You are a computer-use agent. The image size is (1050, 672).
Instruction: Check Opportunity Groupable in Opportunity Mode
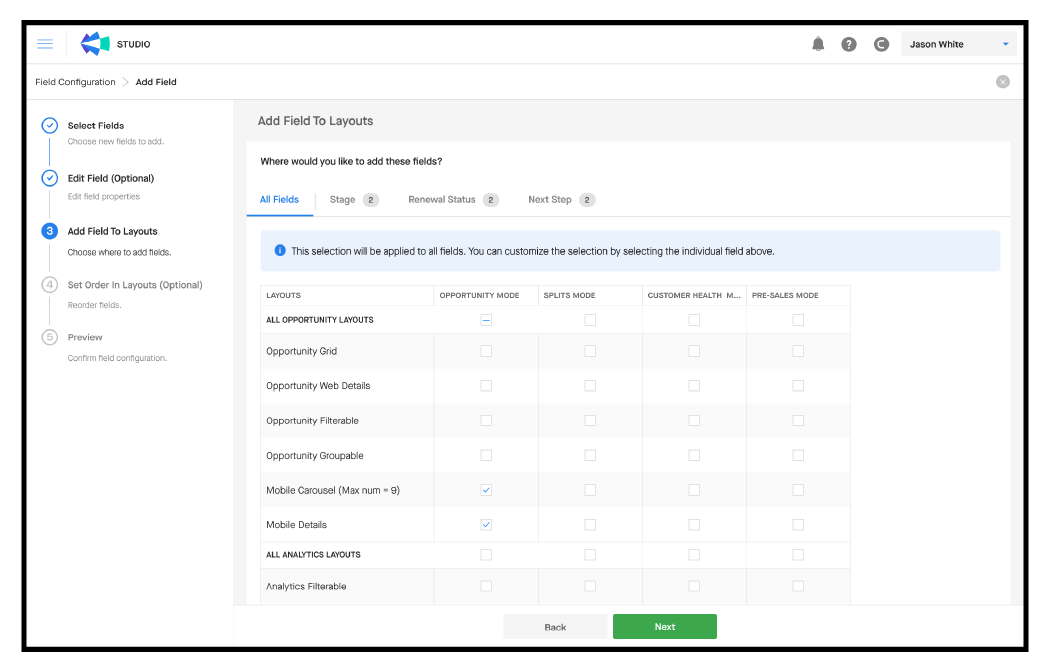point(486,455)
